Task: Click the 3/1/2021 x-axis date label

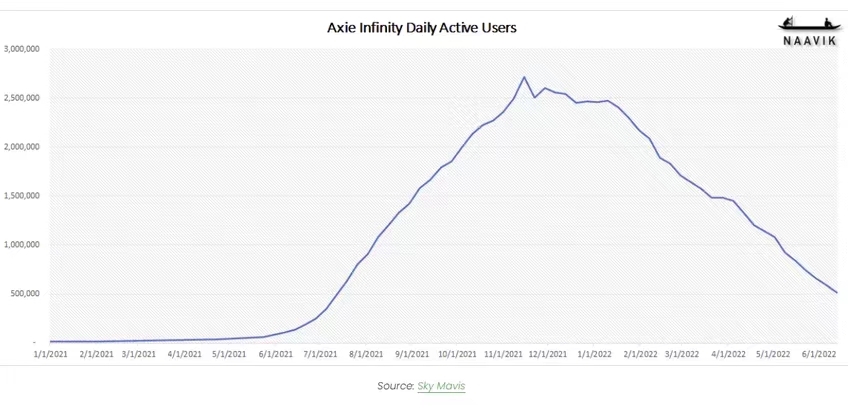Action: pyautogui.click(x=140, y=353)
